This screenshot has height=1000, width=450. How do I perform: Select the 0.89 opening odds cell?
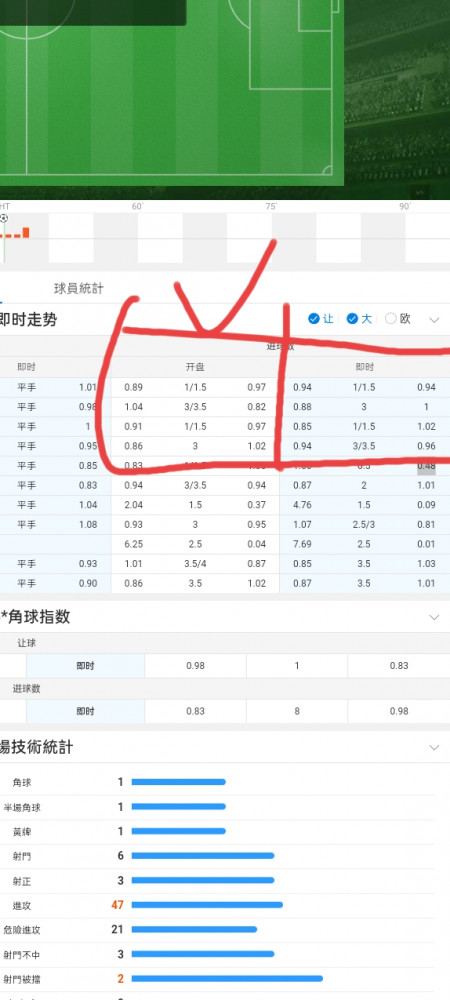point(134,387)
